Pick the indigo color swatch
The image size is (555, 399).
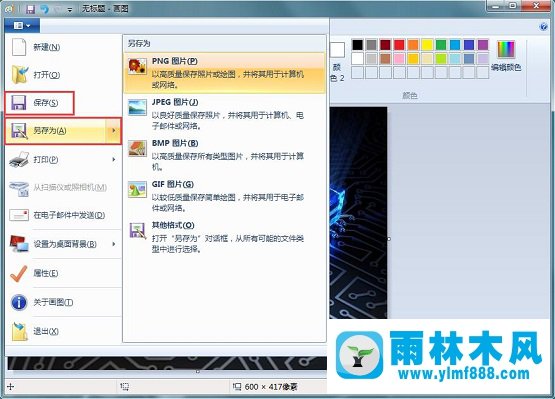[469, 45]
